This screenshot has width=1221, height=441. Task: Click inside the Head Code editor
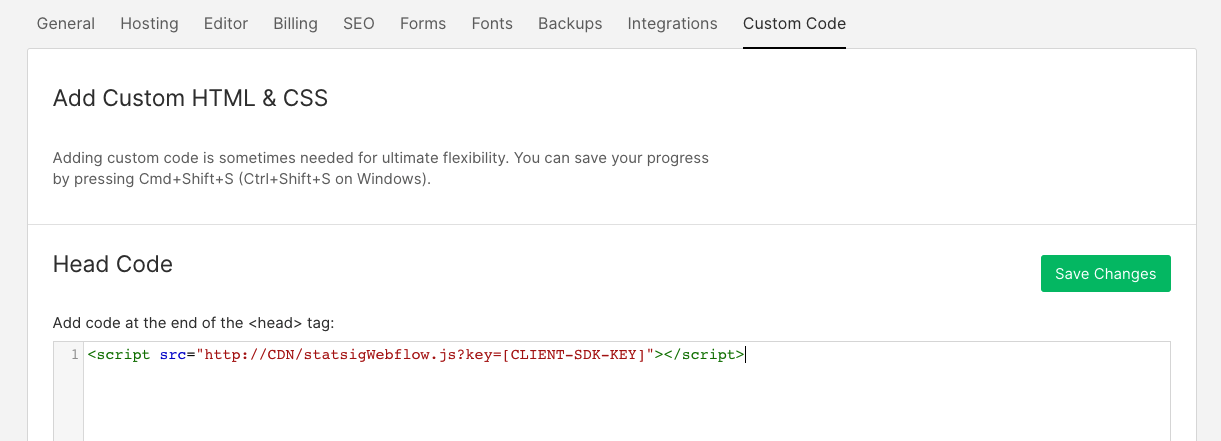tap(626, 391)
